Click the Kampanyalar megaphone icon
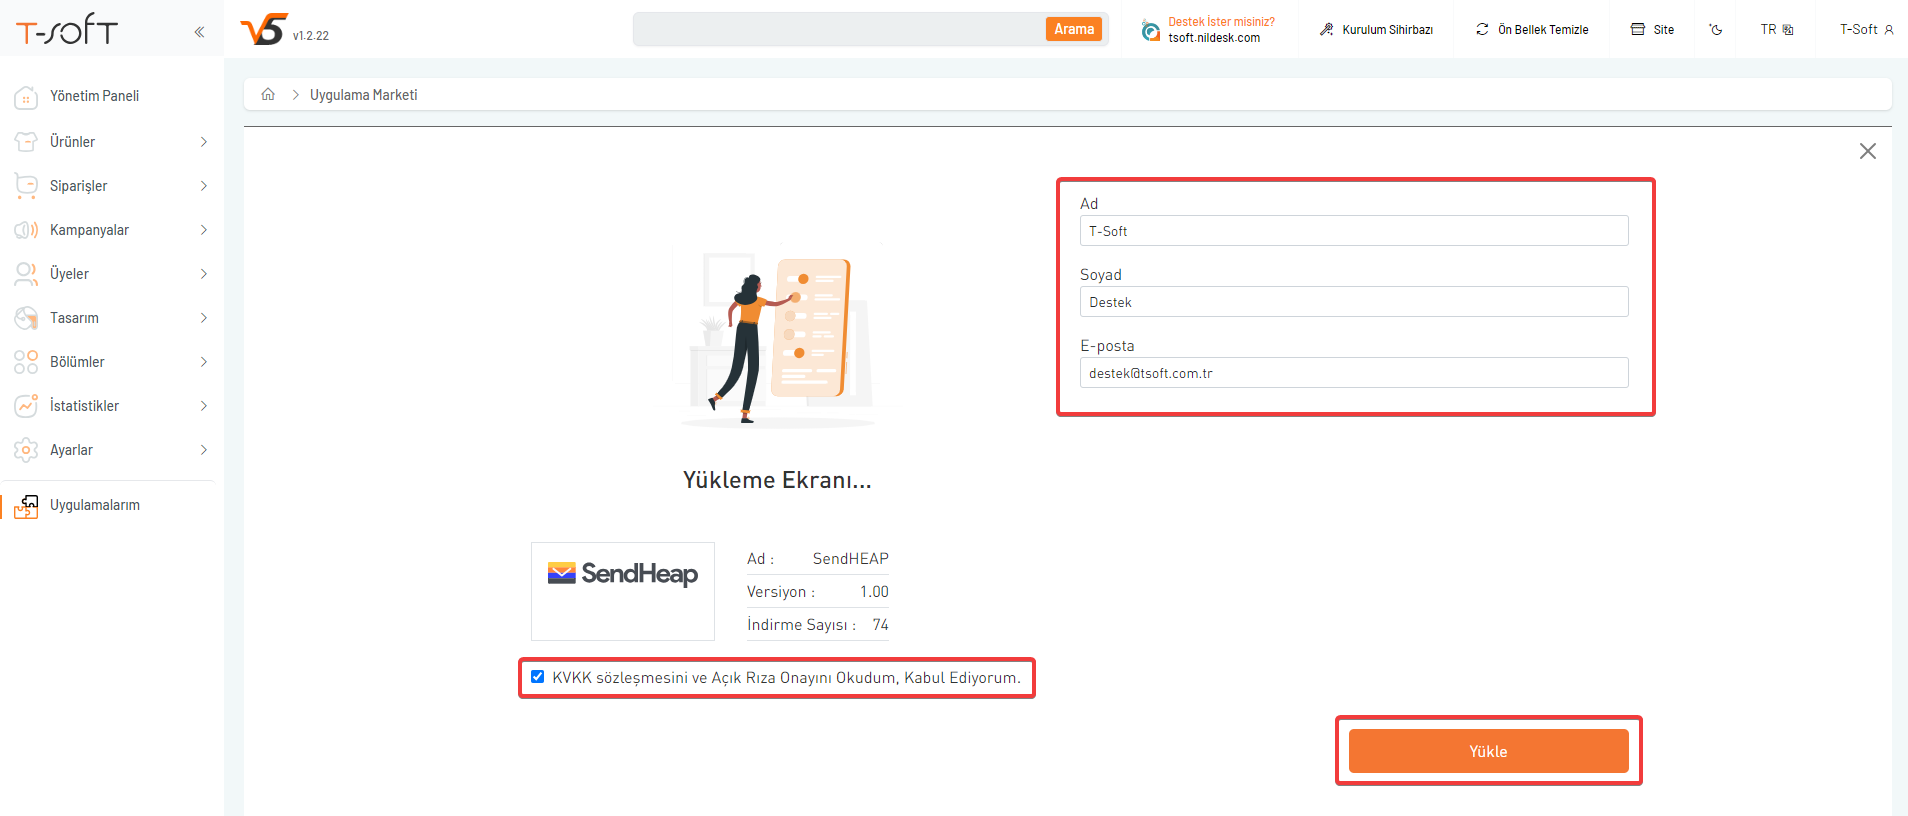The height and width of the screenshot is (816, 1908). click(x=26, y=230)
